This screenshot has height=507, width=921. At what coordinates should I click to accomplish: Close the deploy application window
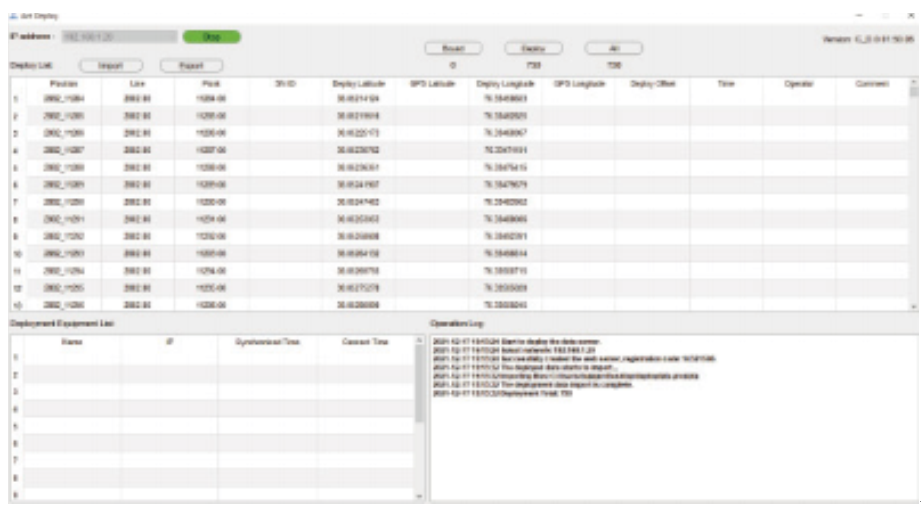(x=911, y=16)
